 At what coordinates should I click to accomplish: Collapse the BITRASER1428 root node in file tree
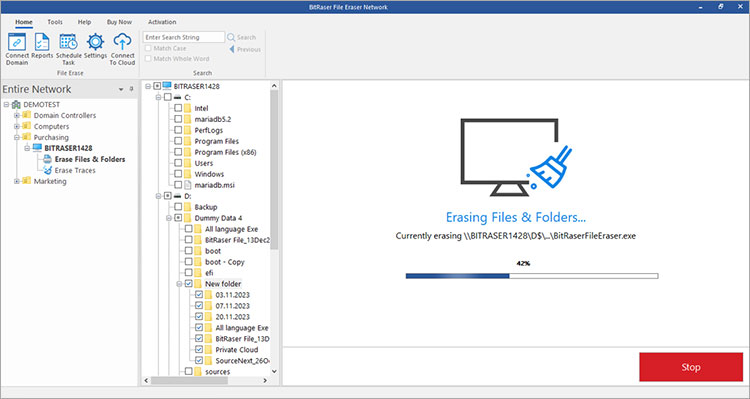click(x=148, y=86)
